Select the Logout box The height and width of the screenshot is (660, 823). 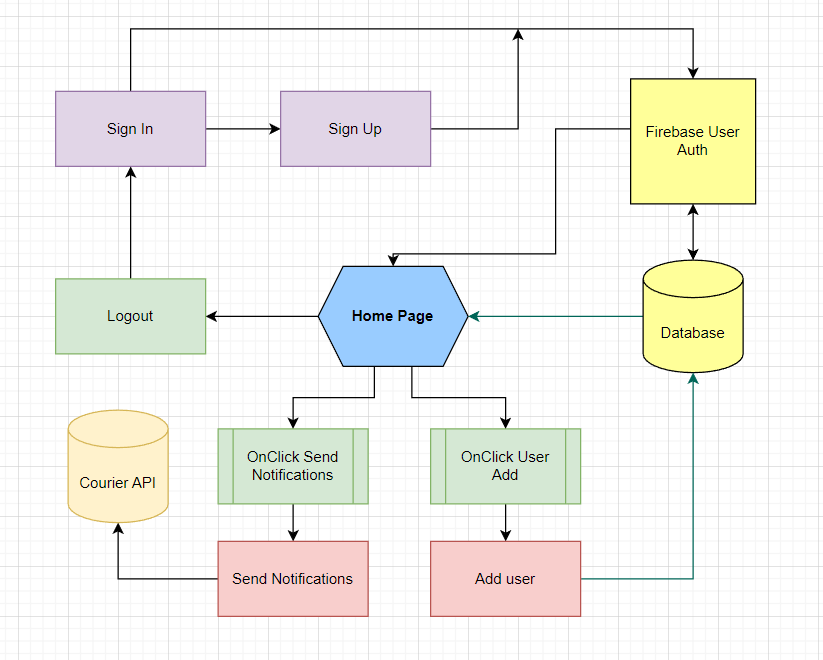[x=130, y=316]
